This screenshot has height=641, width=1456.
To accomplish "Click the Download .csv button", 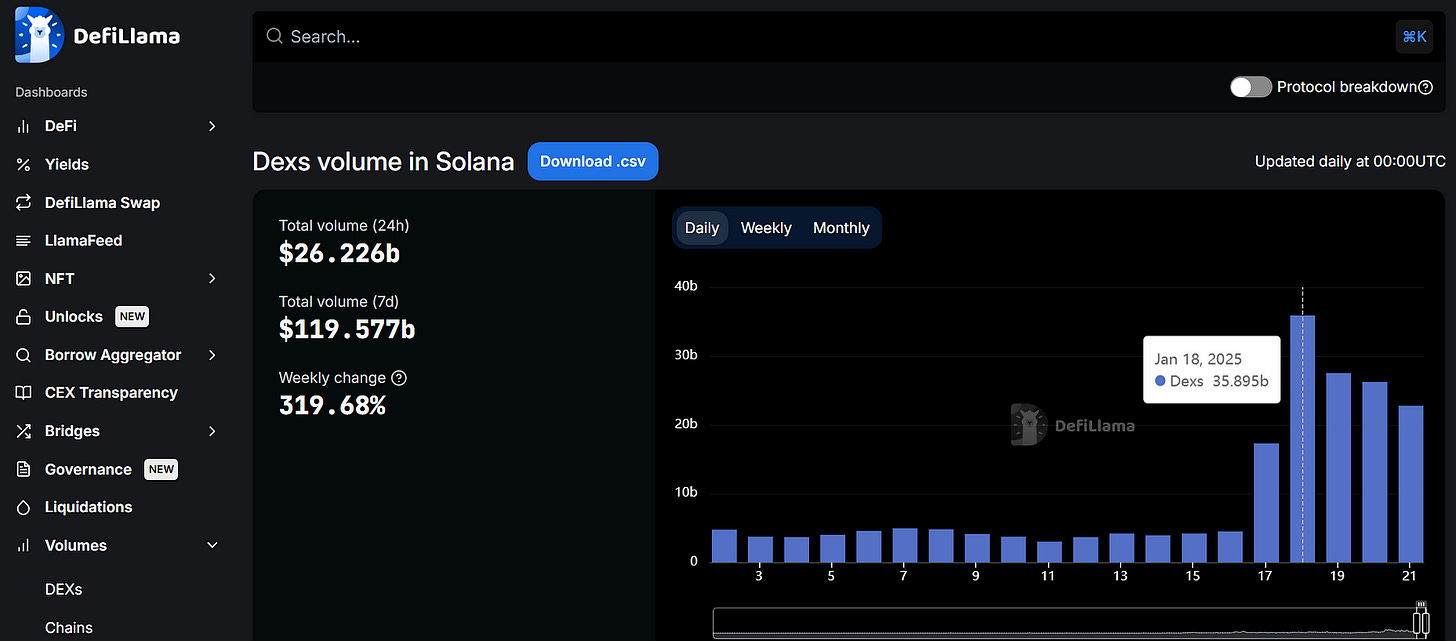I will click(x=592, y=161).
